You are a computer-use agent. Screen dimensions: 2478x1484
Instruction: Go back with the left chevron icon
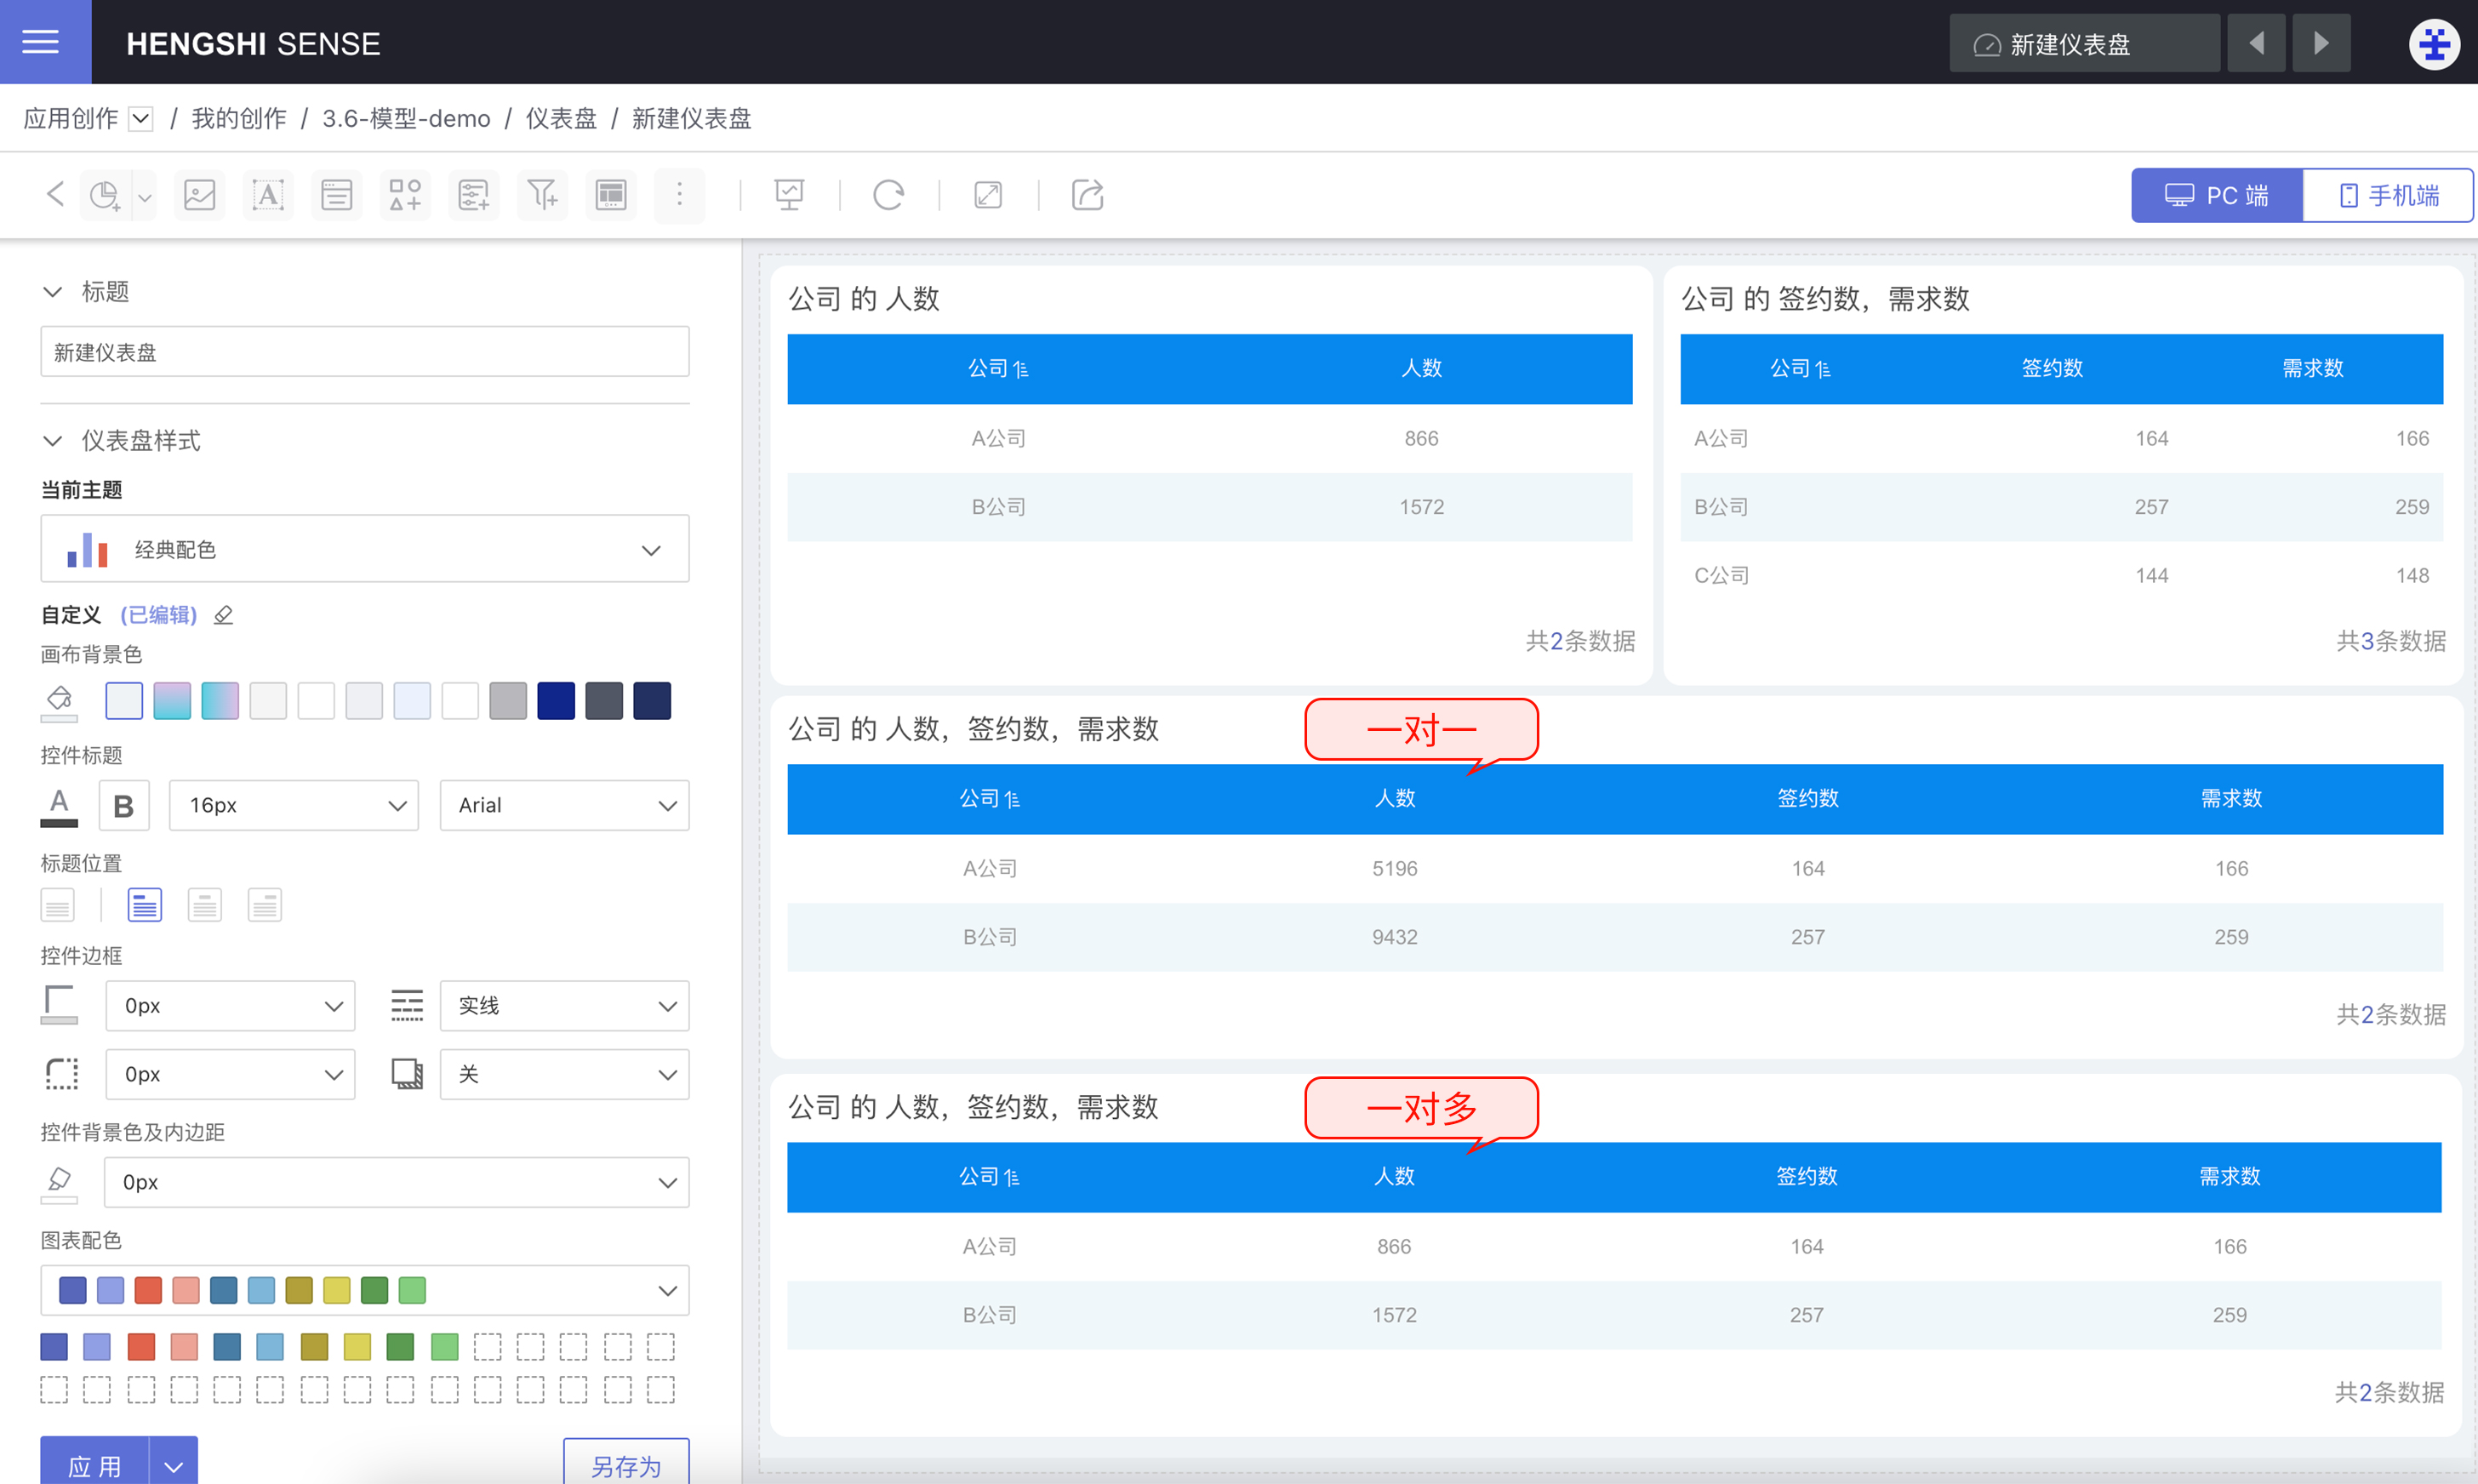tap(56, 194)
